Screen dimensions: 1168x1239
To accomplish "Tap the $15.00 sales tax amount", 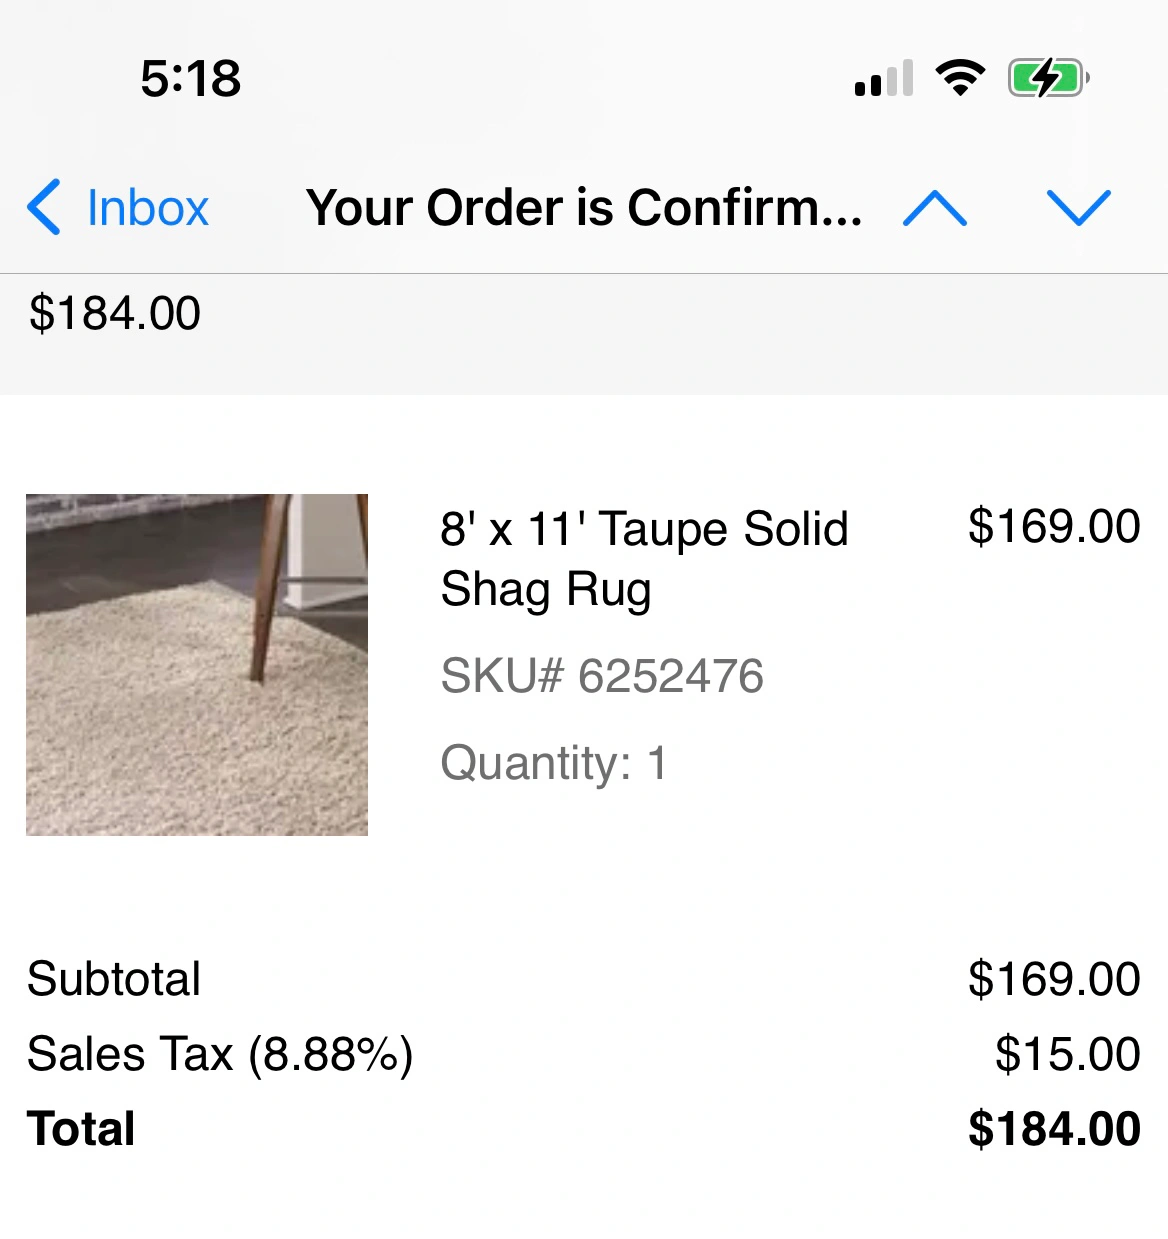I will pyautogui.click(x=1067, y=1054).
